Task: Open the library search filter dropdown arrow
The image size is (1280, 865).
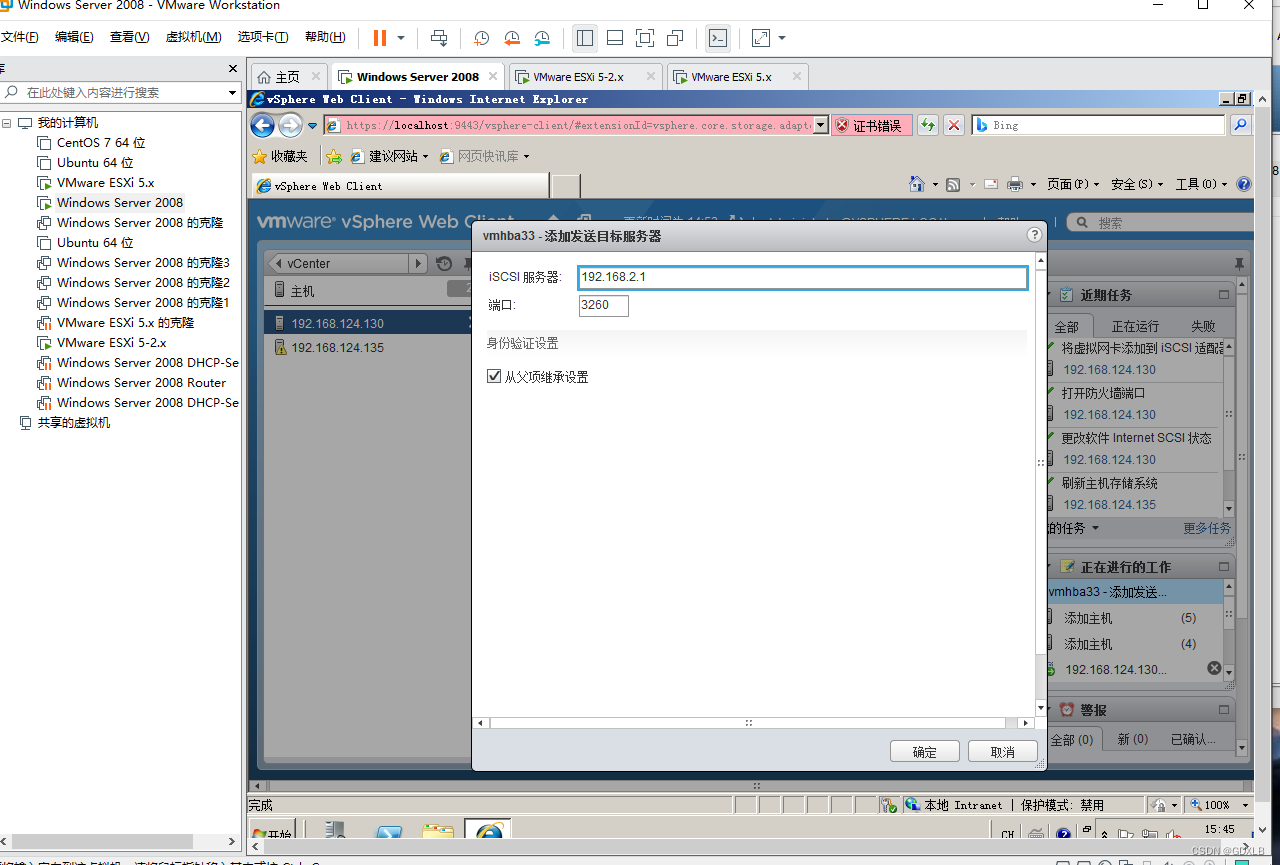Action: (x=232, y=92)
